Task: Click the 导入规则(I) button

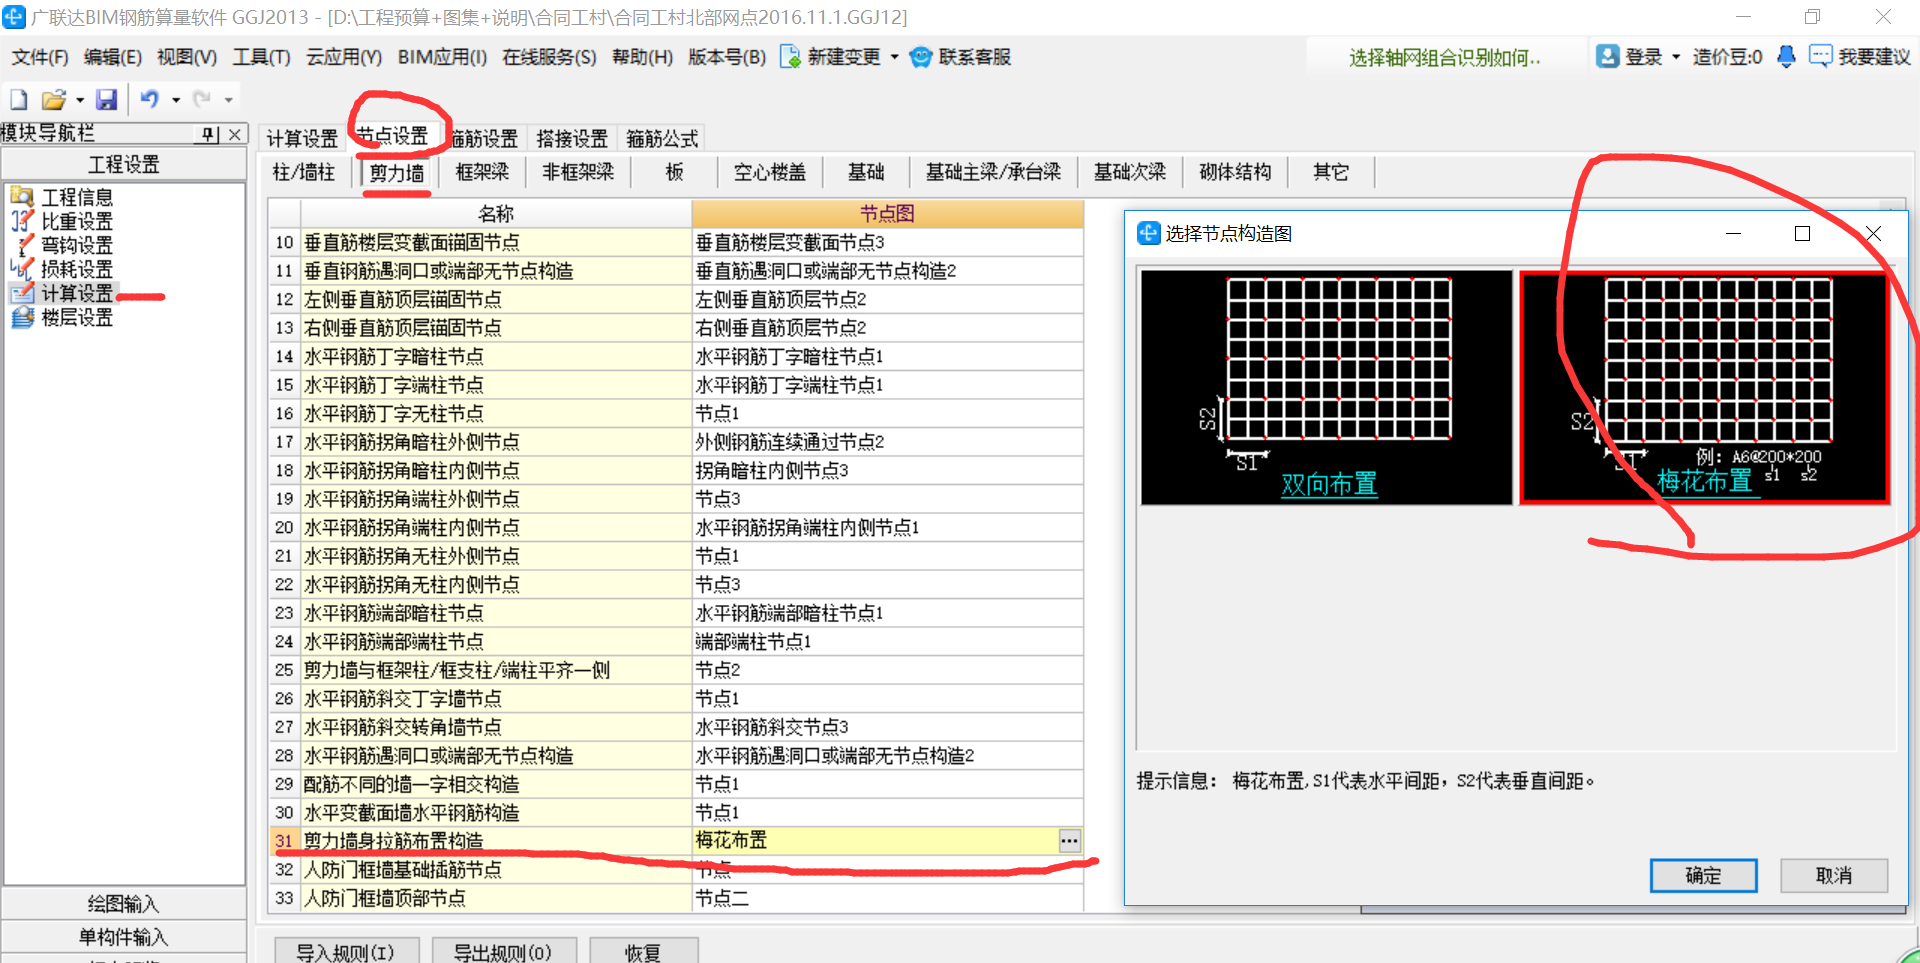Action: 345,952
